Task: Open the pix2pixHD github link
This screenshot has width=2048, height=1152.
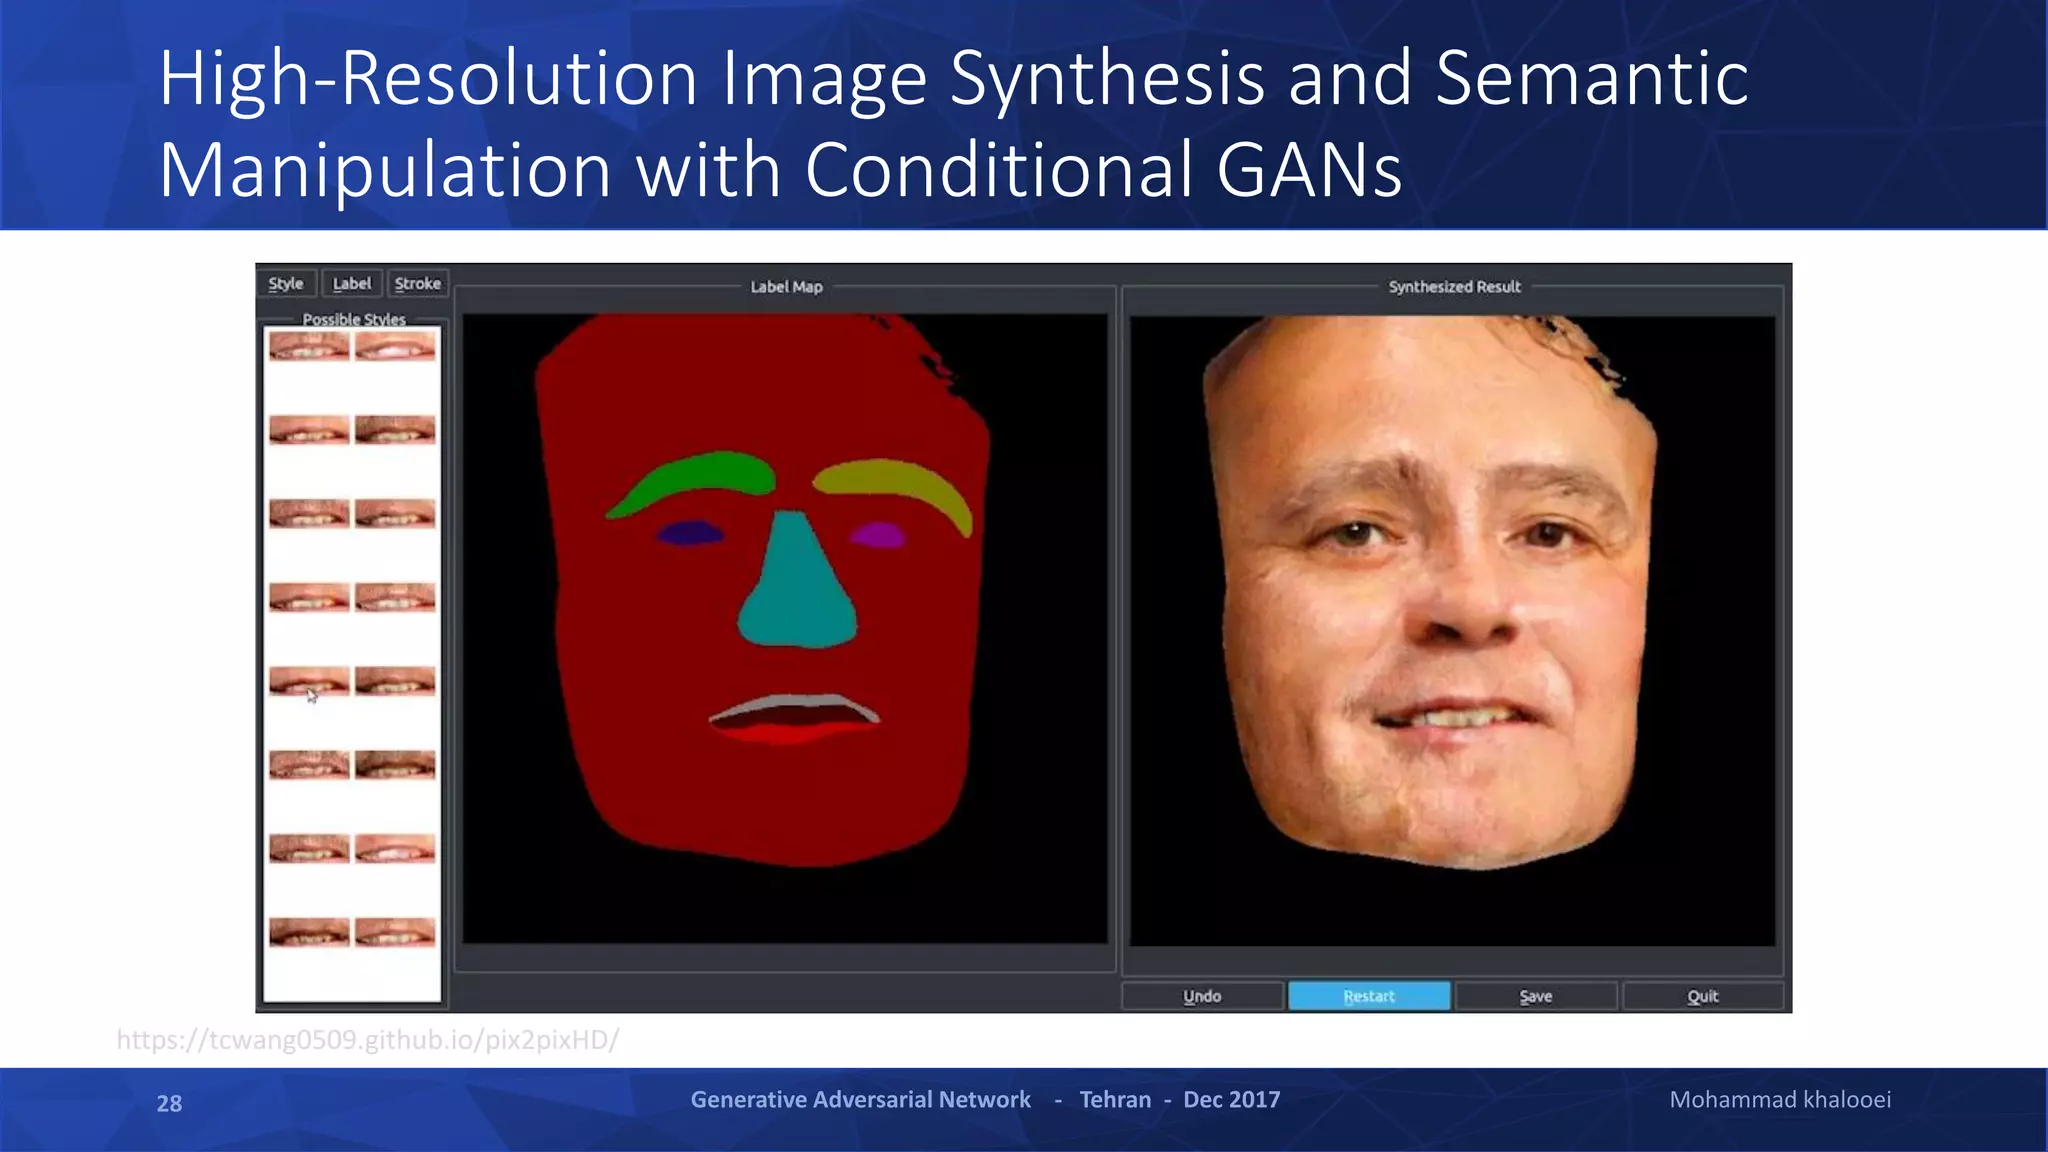Action: (x=368, y=1040)
